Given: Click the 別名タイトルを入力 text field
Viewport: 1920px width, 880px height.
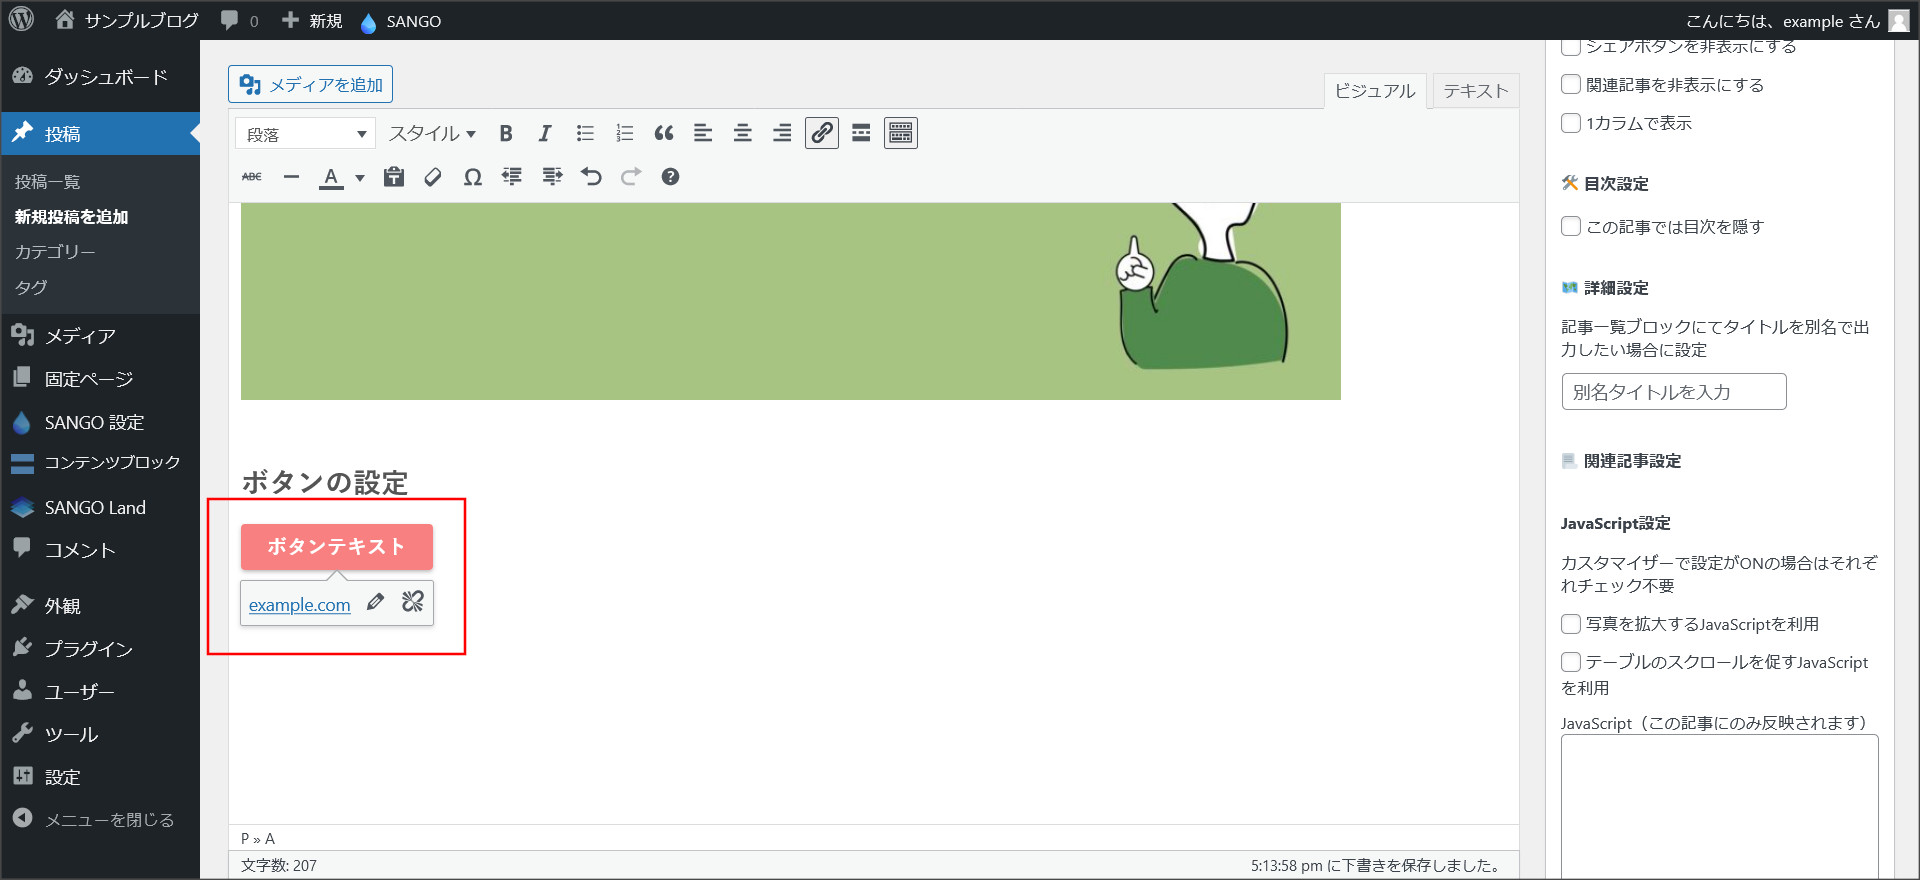Looking at the screenshot, I should (1673, 392).
